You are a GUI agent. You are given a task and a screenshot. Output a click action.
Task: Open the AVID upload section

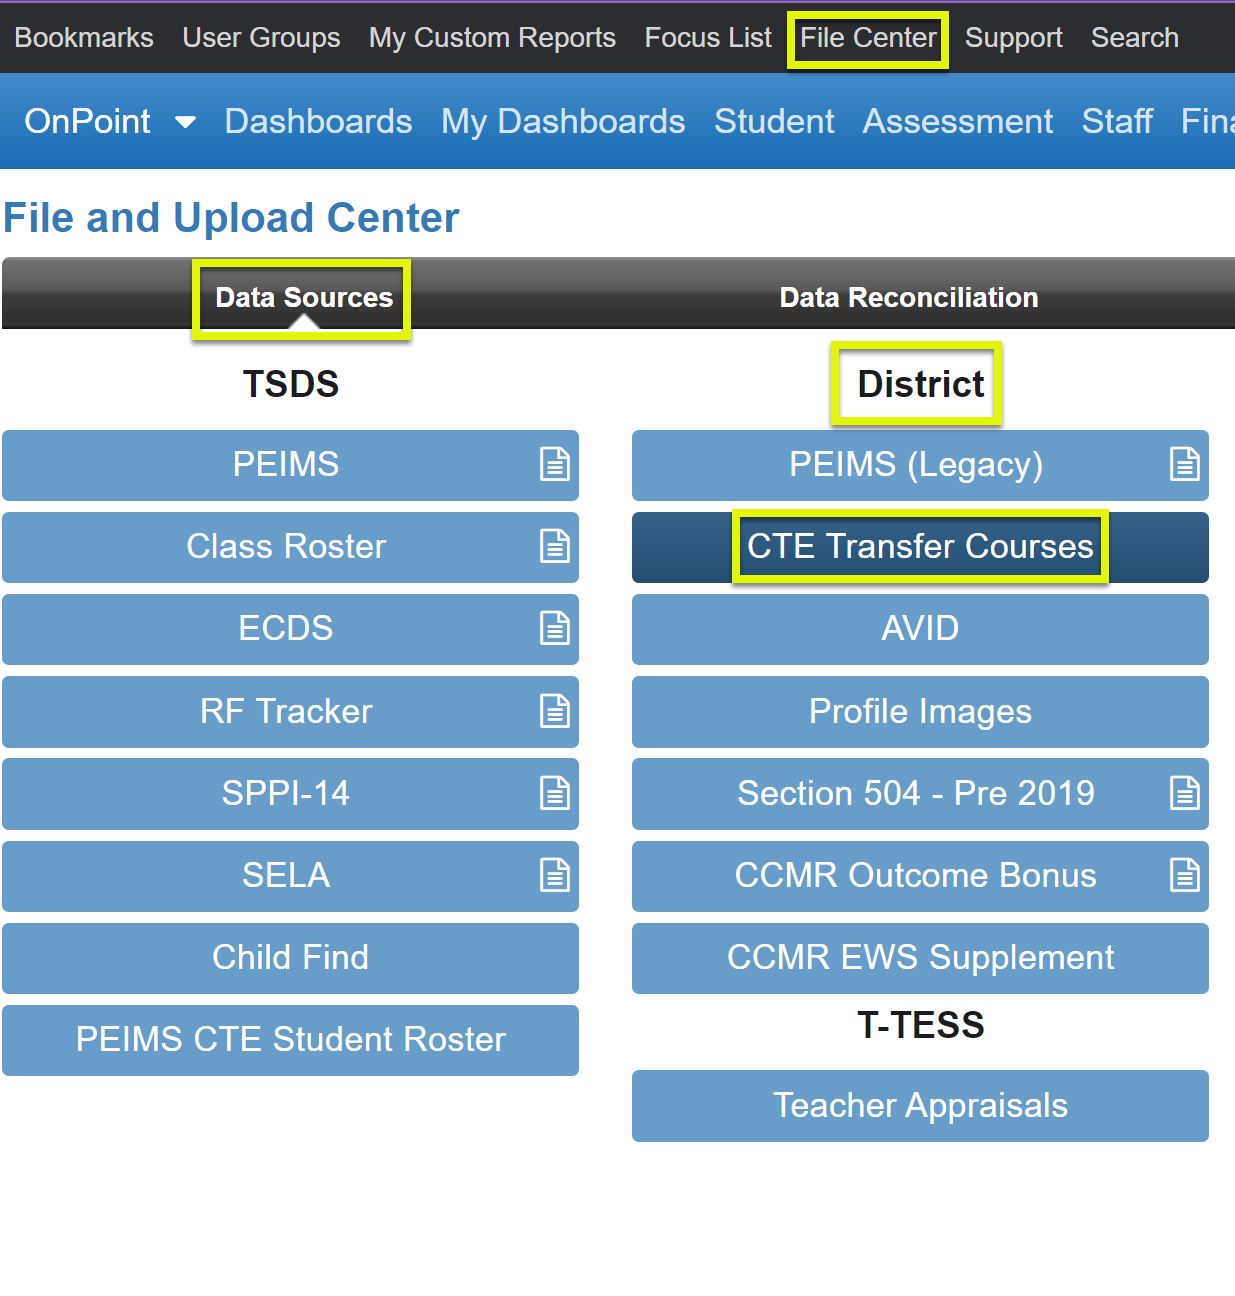(919, 628)
